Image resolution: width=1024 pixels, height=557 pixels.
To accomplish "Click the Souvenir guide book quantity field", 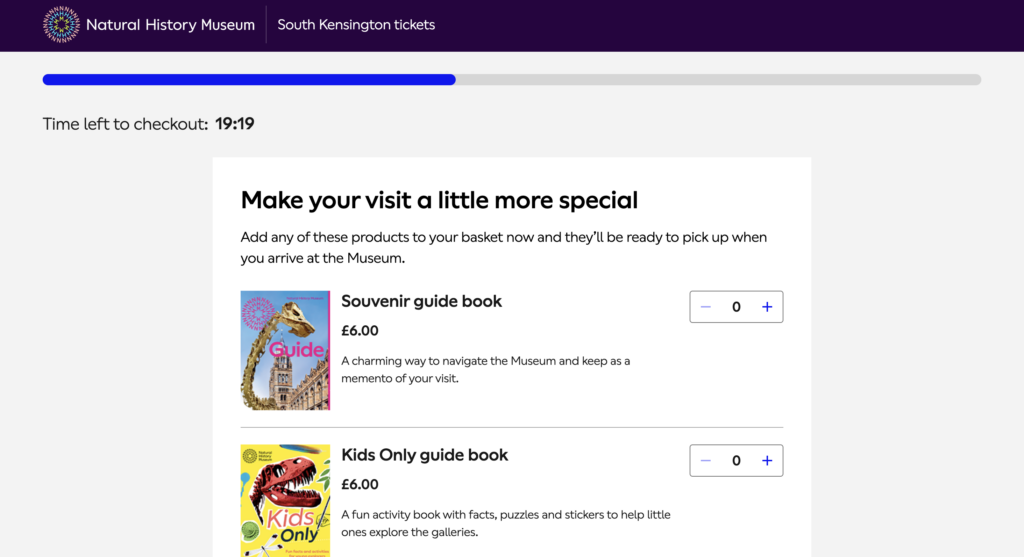I will (x=736, y=307).
